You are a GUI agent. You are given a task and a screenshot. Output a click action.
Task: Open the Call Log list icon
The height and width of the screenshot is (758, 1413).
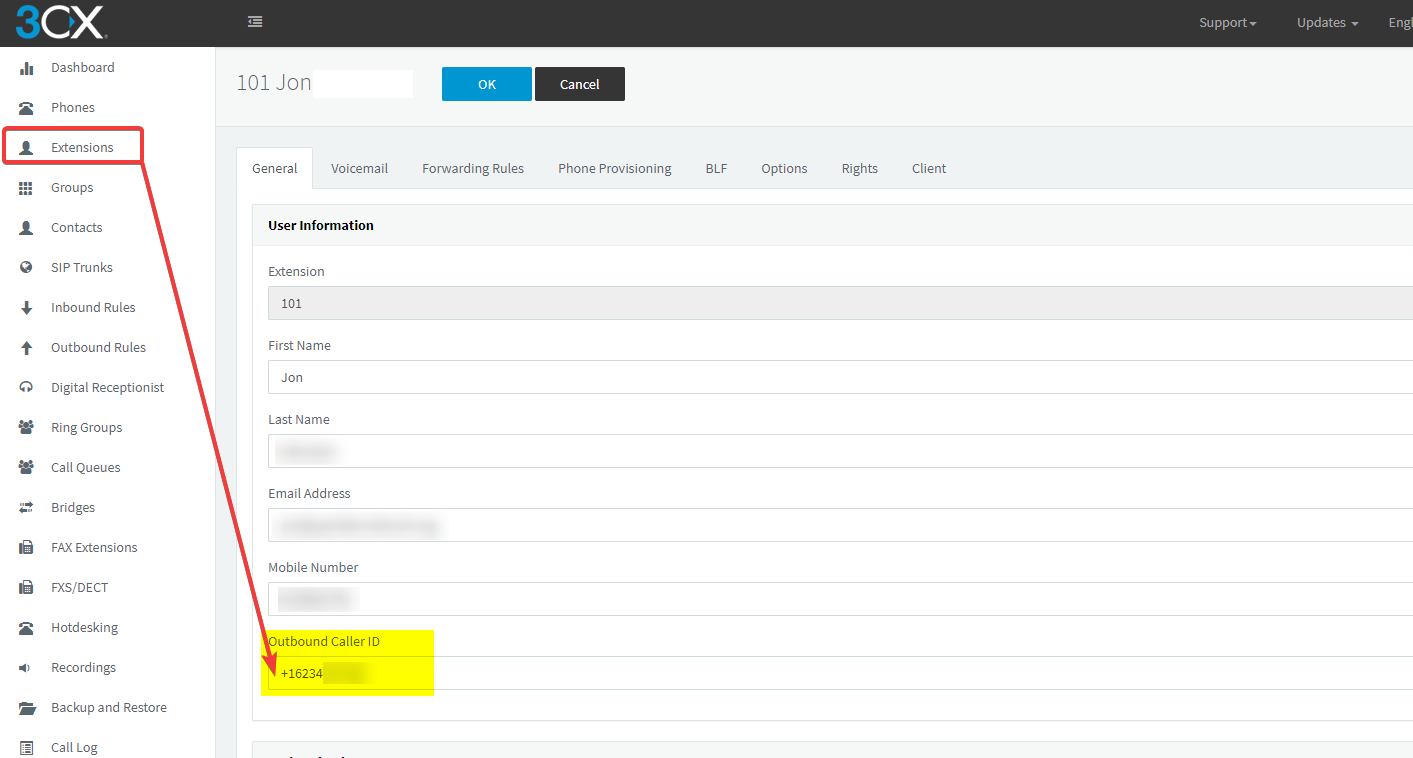pyautogui.click(x=27, y=748)
